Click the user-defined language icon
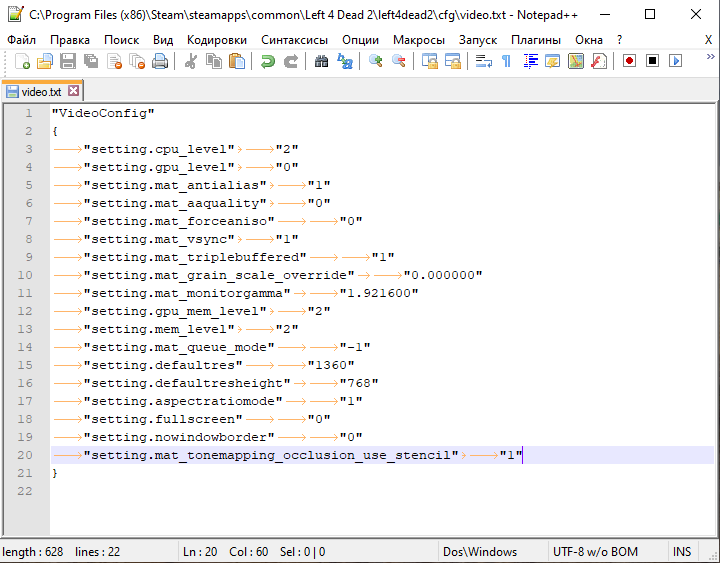The height and width of the screenshot is (563, 720). pos(552,61)
